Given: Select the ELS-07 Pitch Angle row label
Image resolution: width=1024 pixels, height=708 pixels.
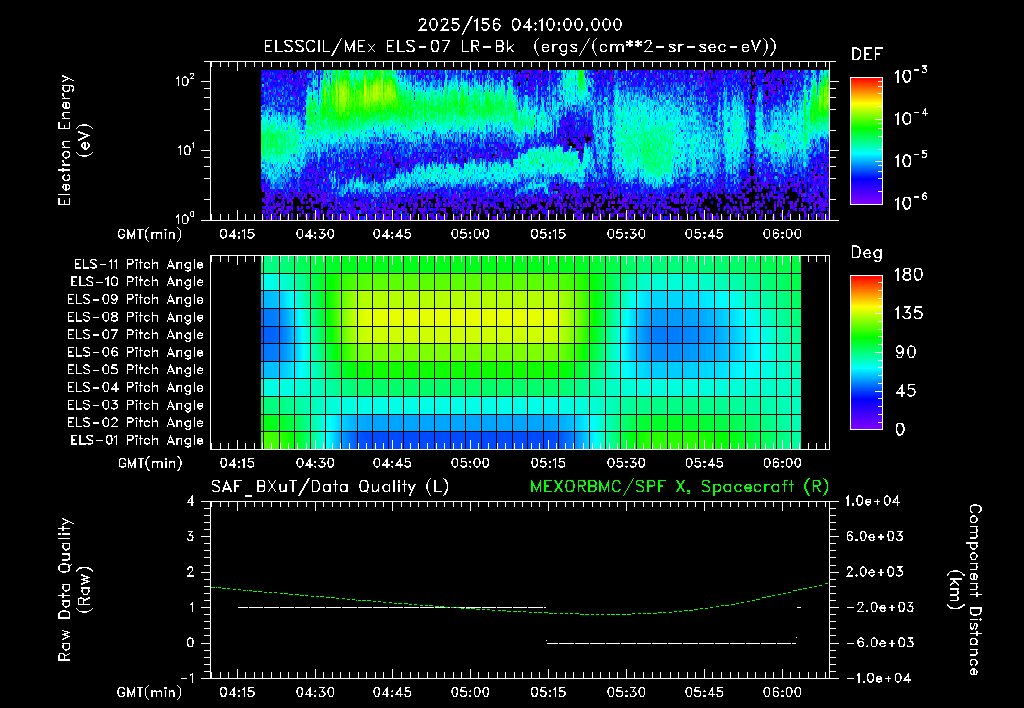Looking at the screenshot, I should [136, 334].
